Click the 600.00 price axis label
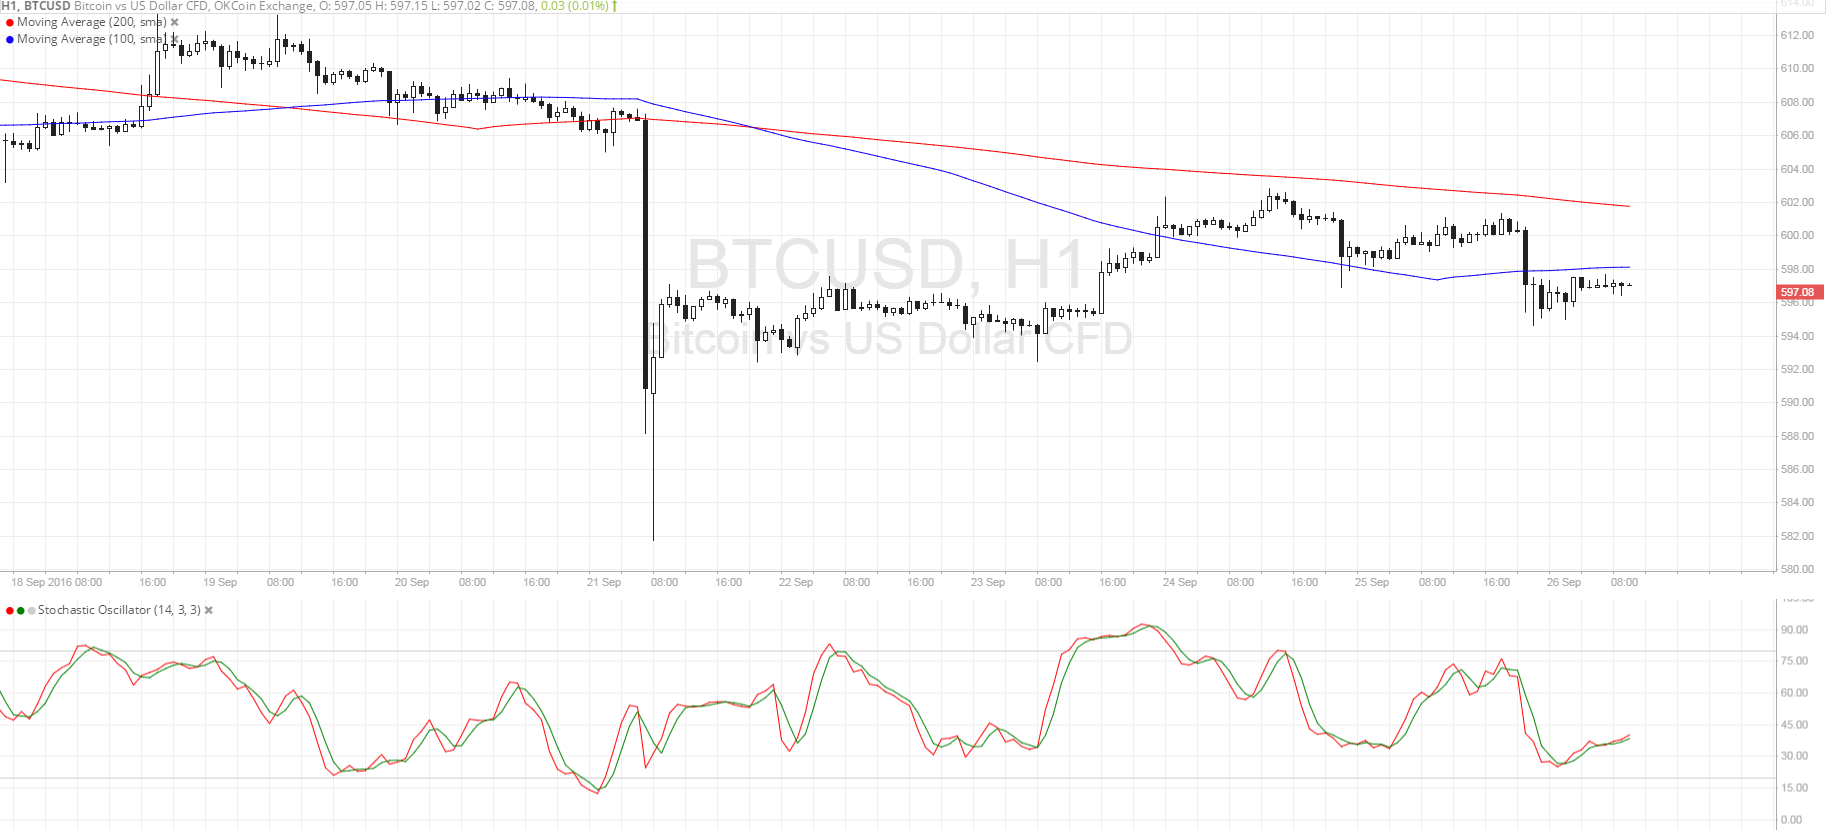Screen dimensions: 1826x832 (x=1797, y=235)
